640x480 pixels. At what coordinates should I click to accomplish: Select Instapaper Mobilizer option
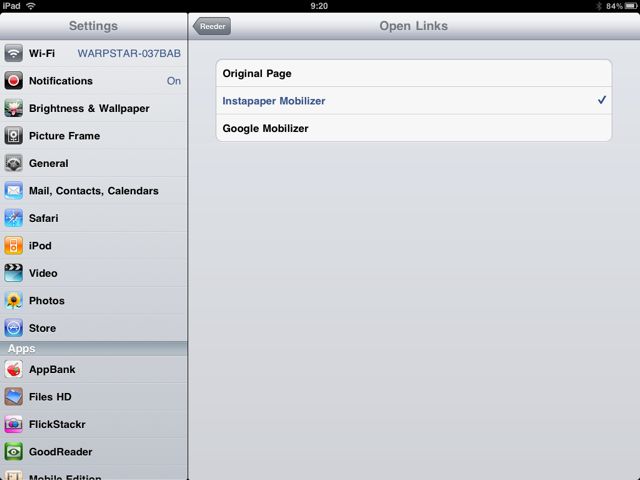[414, 100]
